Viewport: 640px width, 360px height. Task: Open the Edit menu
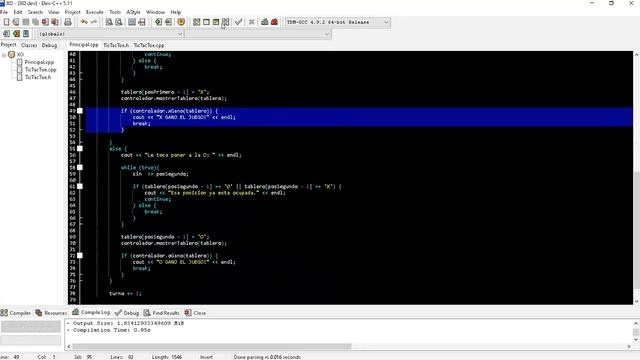[18, 12]
